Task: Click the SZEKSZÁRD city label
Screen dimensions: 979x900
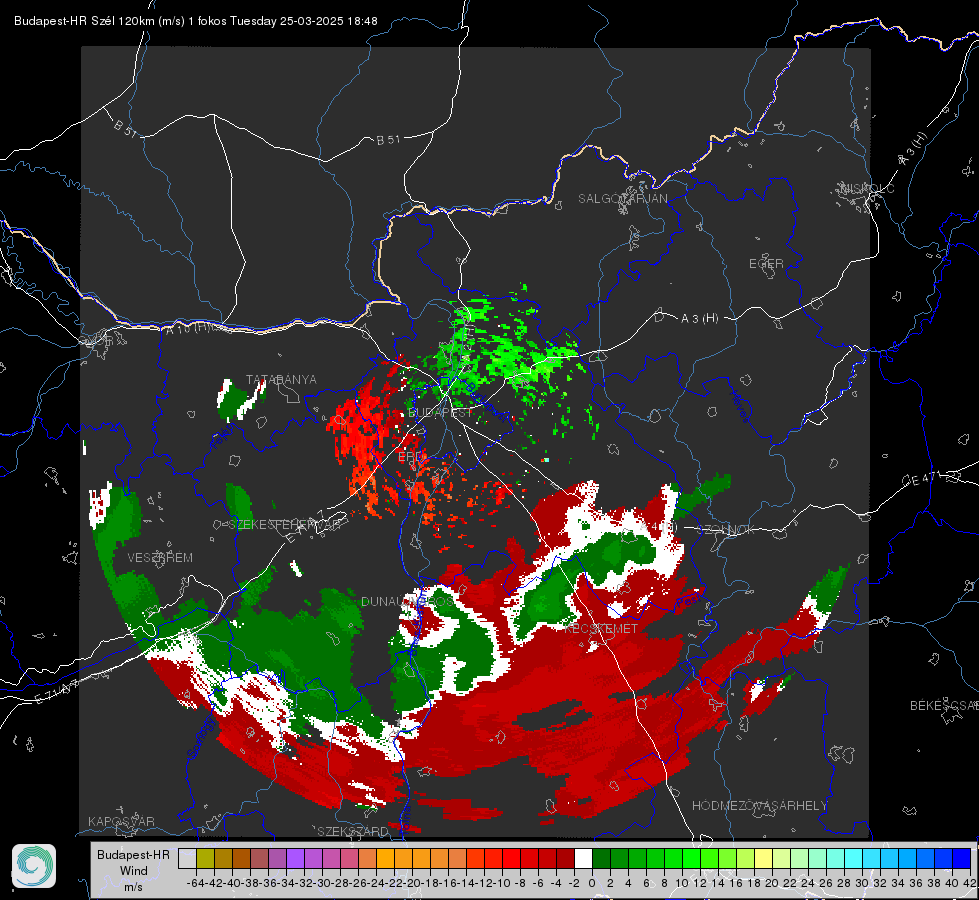Action: [x=353, y=831]
